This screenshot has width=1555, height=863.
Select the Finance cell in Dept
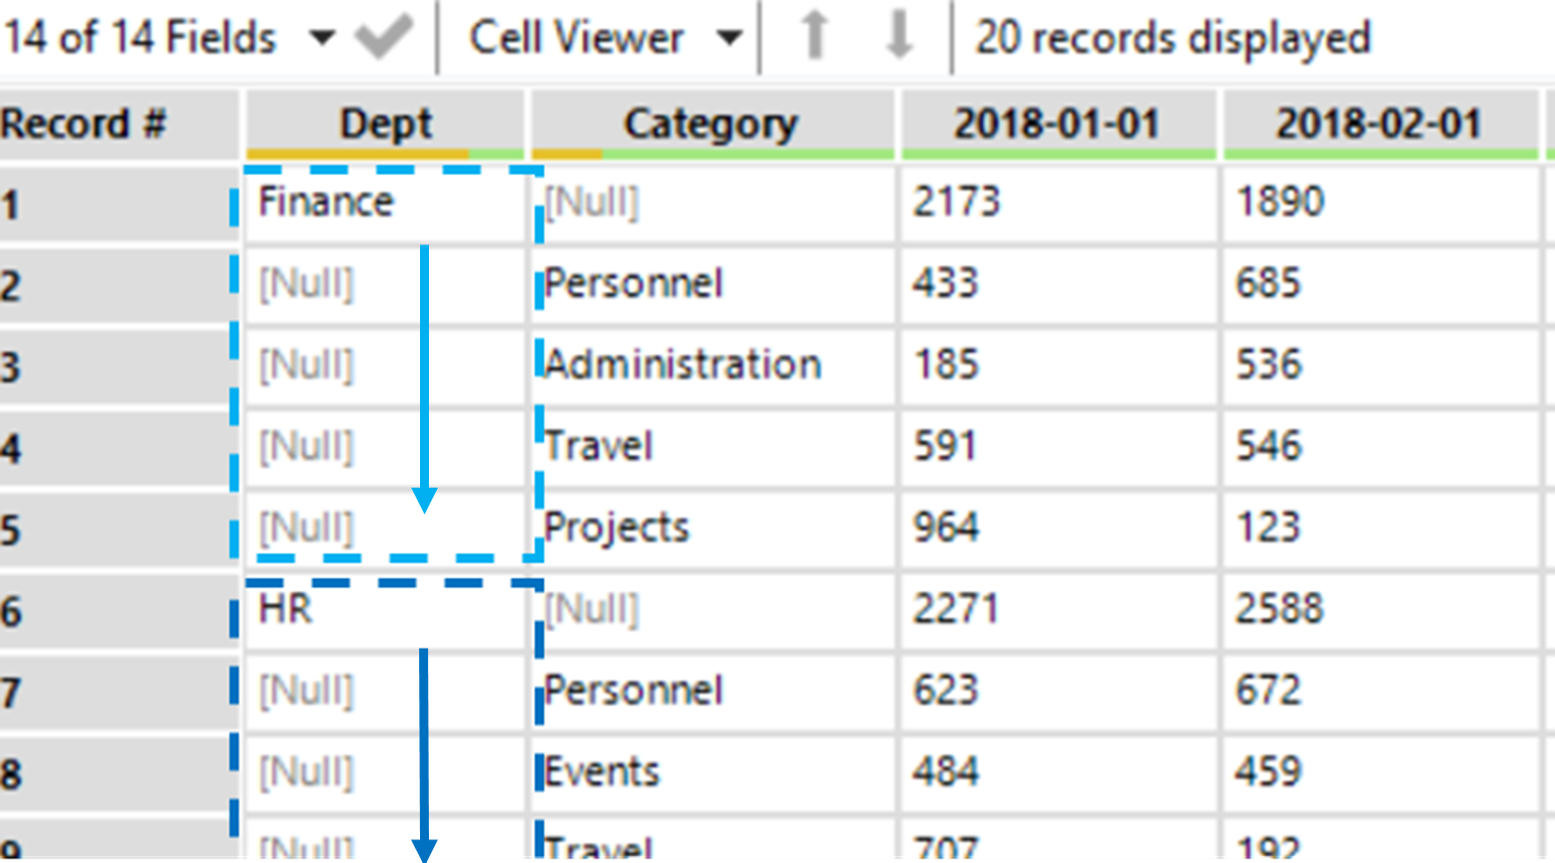tap(326, 202)
